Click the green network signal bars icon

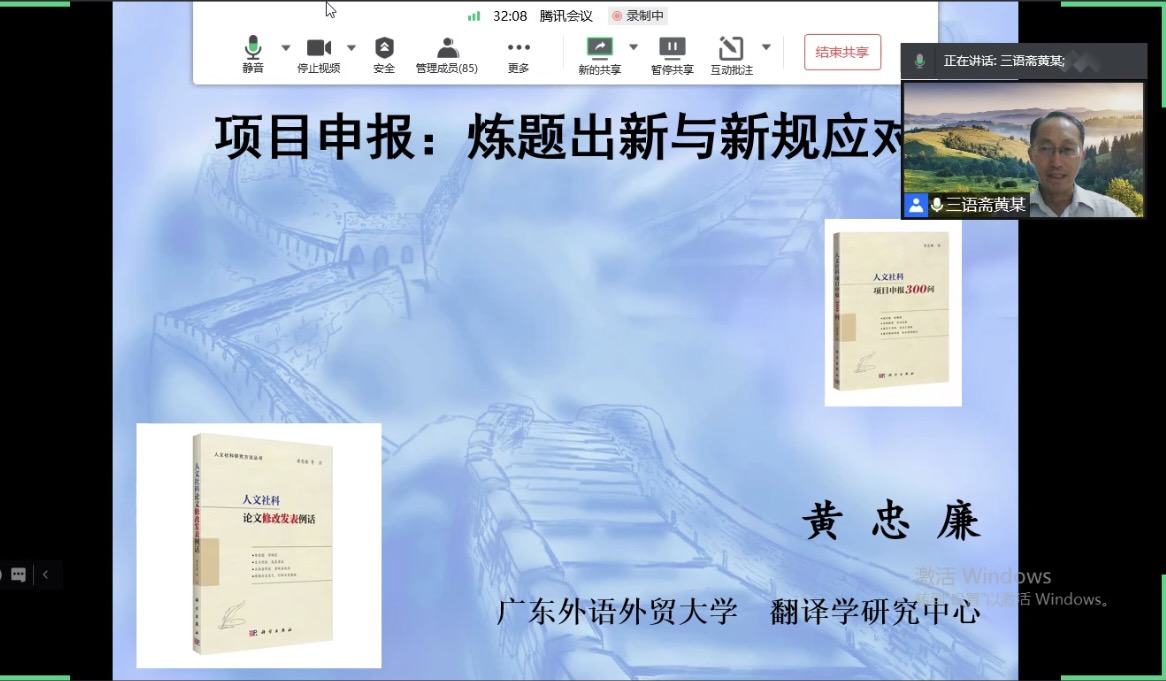474,16
